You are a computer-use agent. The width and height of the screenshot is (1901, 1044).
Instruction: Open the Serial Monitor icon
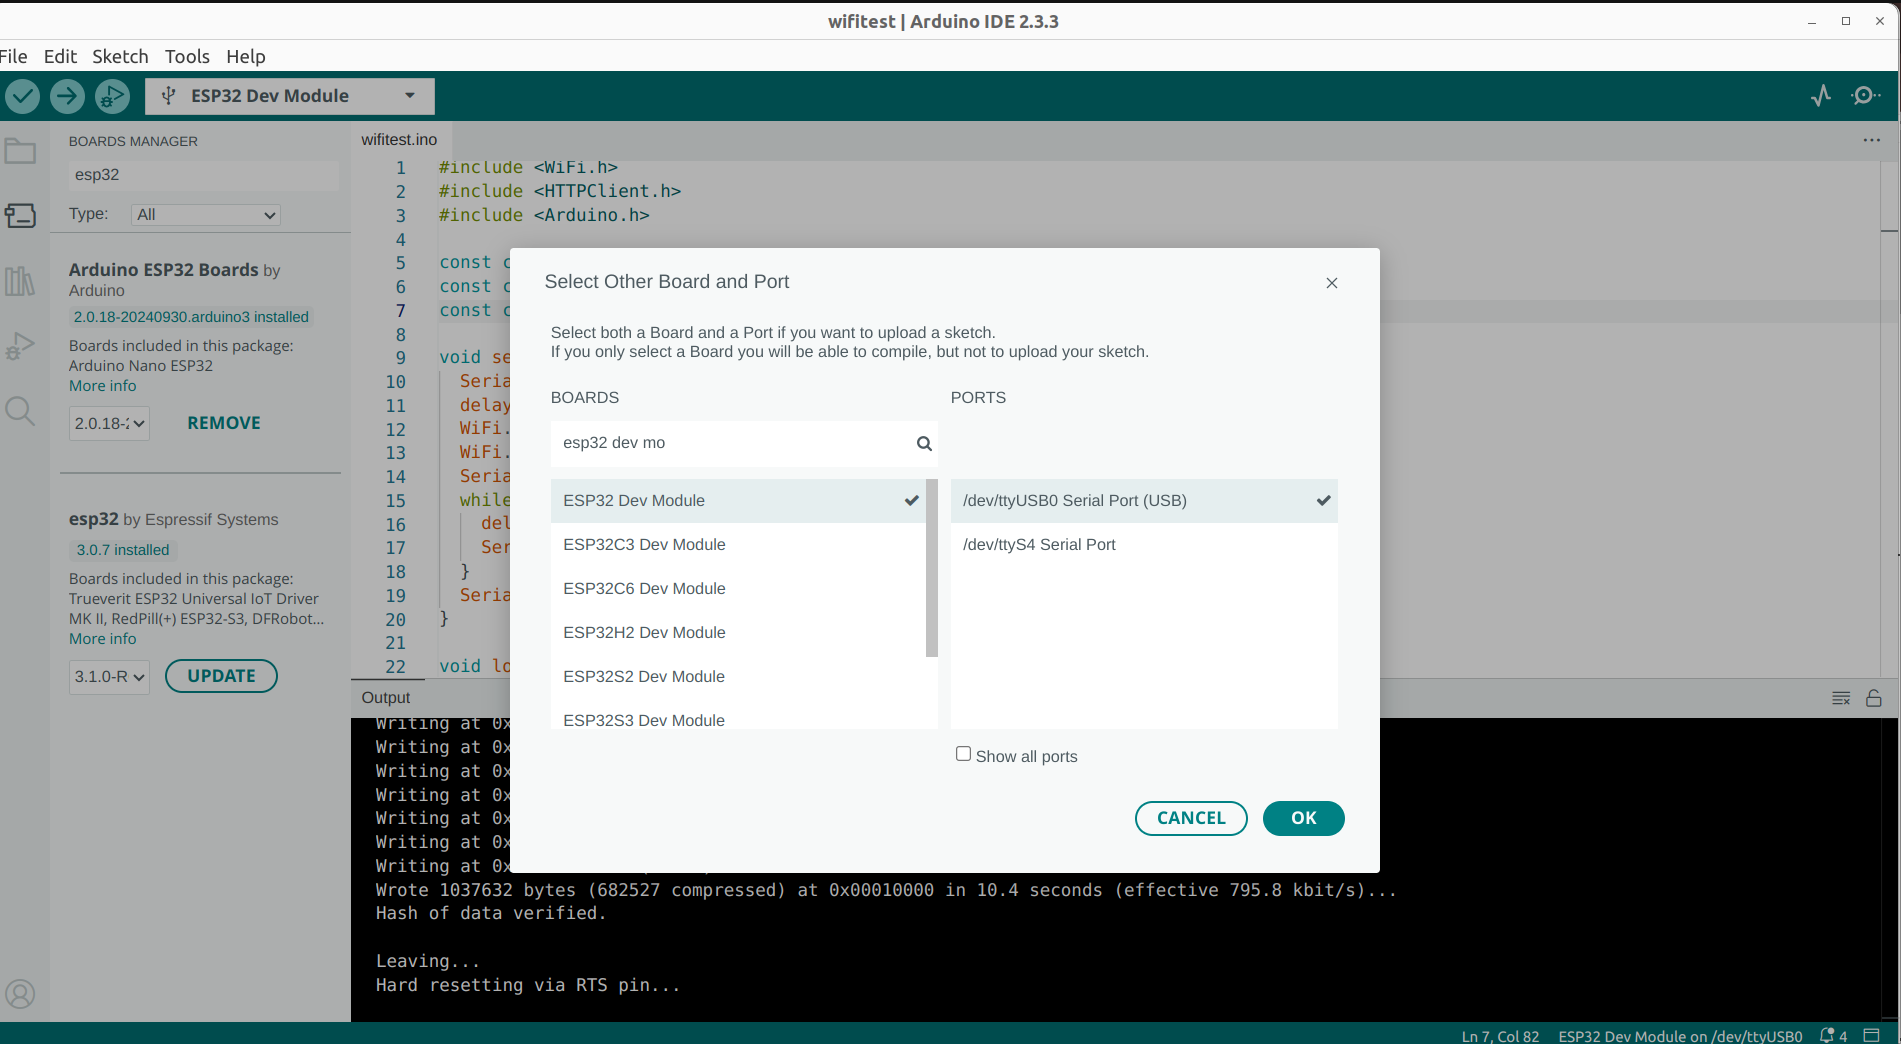tap(1864, 96)
